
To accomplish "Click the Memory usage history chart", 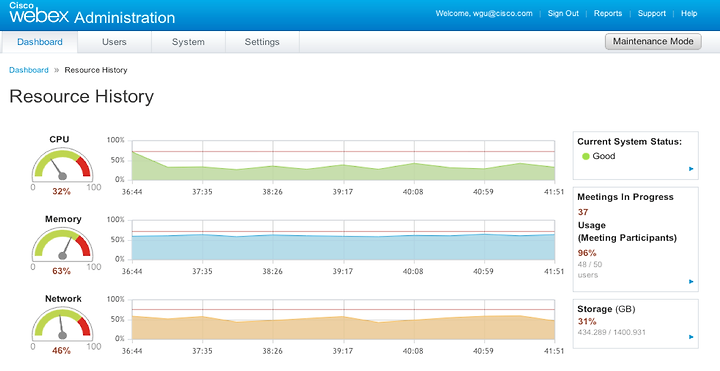I will [x=343, y=240].
